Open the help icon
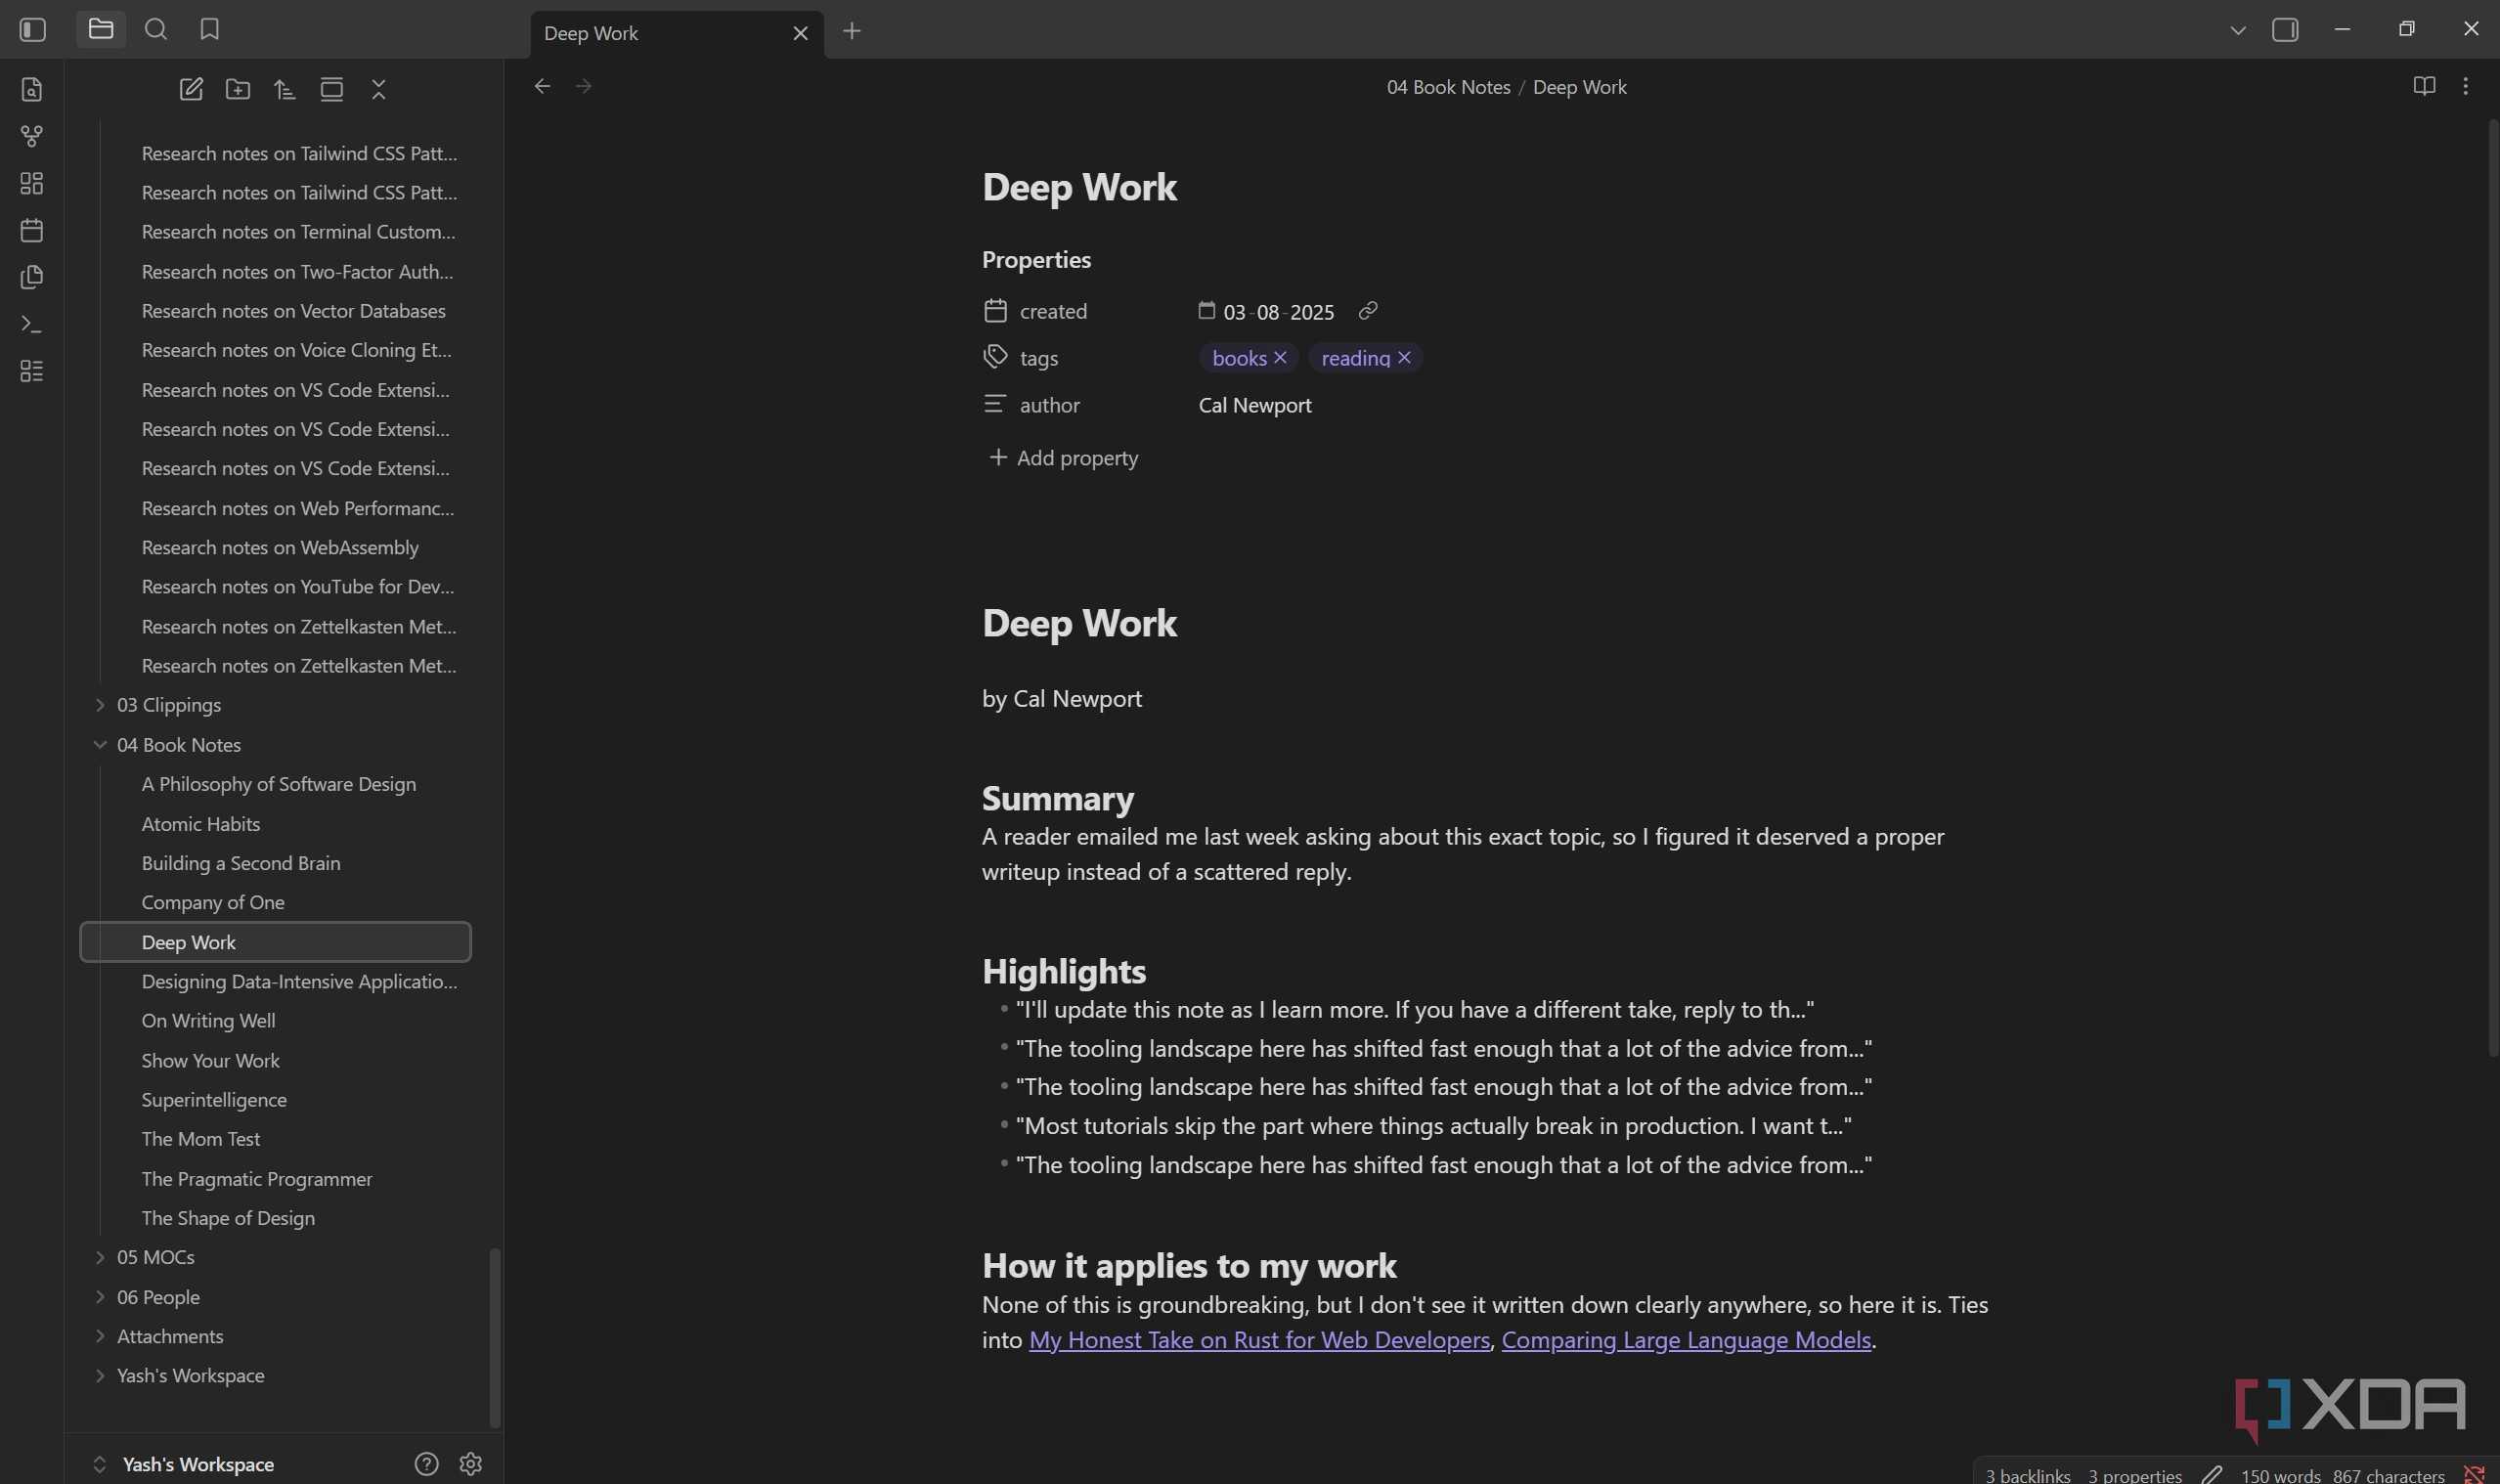 click(426, 1464)
